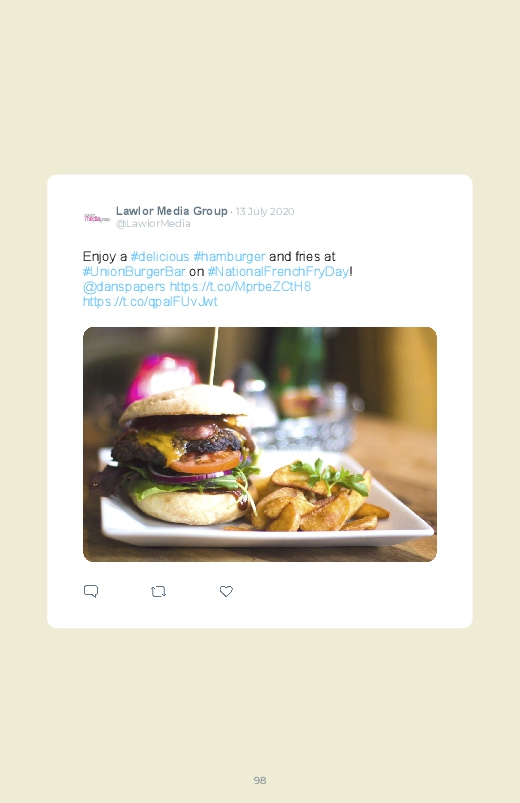The image size is (520, 803).
Task: Open the #NationalFrenchFryDay hashtag
Action: [x=278, y=271]
